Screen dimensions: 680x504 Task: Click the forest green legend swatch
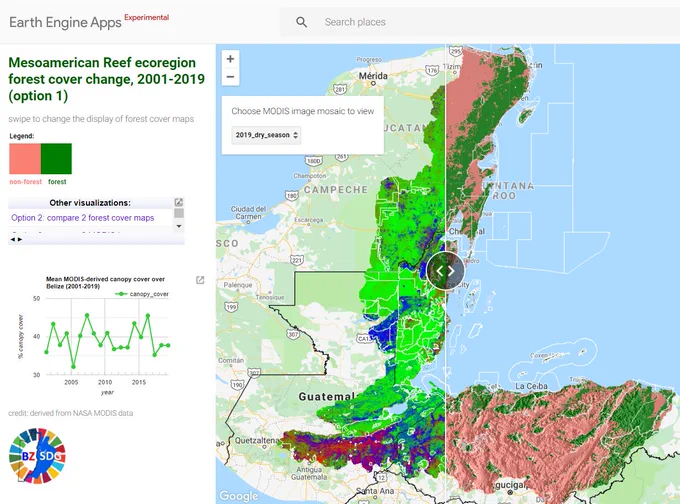click(56, 159)
